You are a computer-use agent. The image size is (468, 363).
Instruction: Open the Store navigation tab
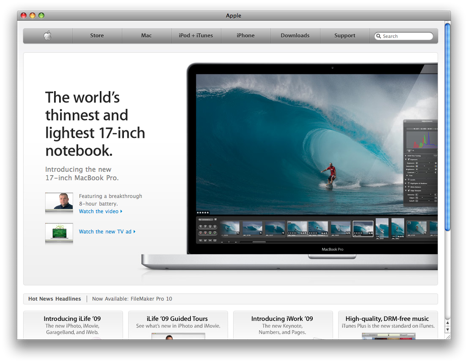(x=97, y=35)
